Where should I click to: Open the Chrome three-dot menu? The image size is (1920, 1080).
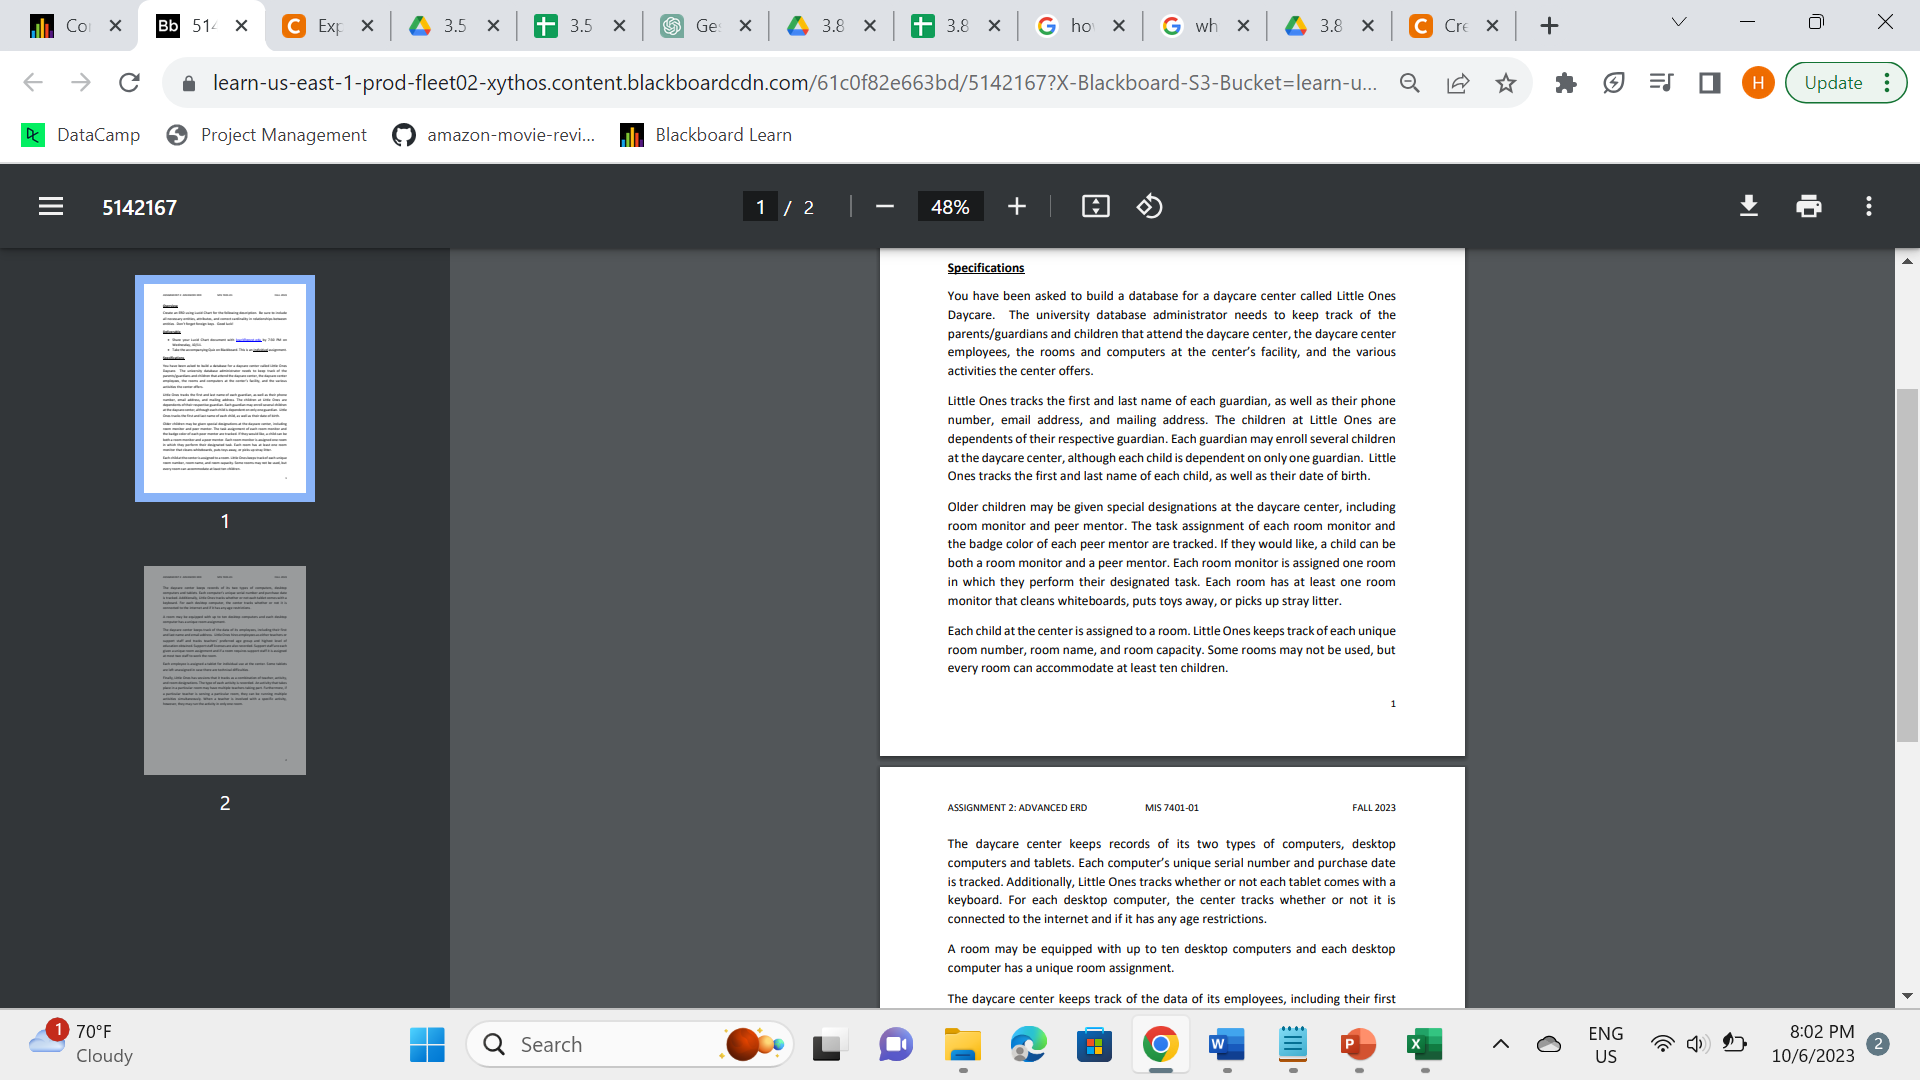click(1887, 83)
